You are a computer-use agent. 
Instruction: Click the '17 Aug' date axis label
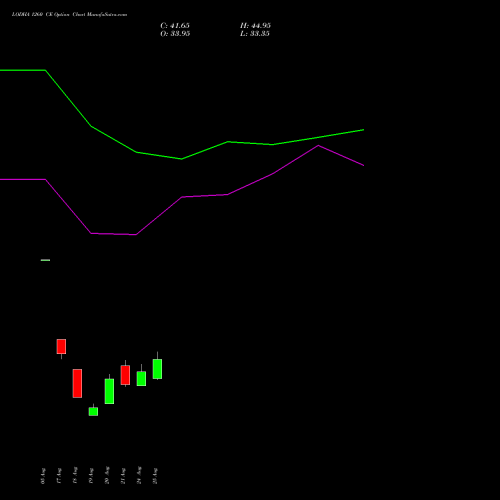click(x=59, y=476)
